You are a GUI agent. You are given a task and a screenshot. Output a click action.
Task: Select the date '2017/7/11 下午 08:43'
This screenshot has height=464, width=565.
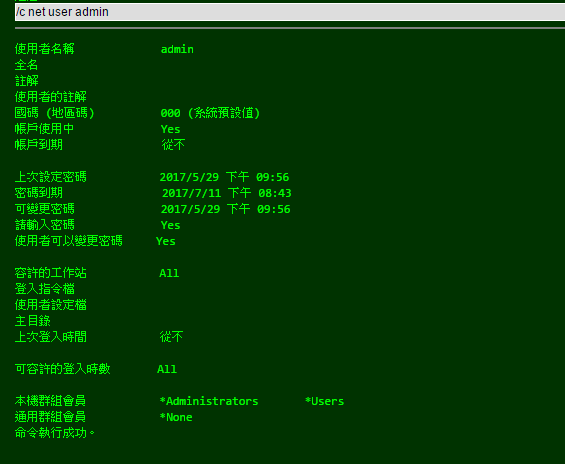226,193
